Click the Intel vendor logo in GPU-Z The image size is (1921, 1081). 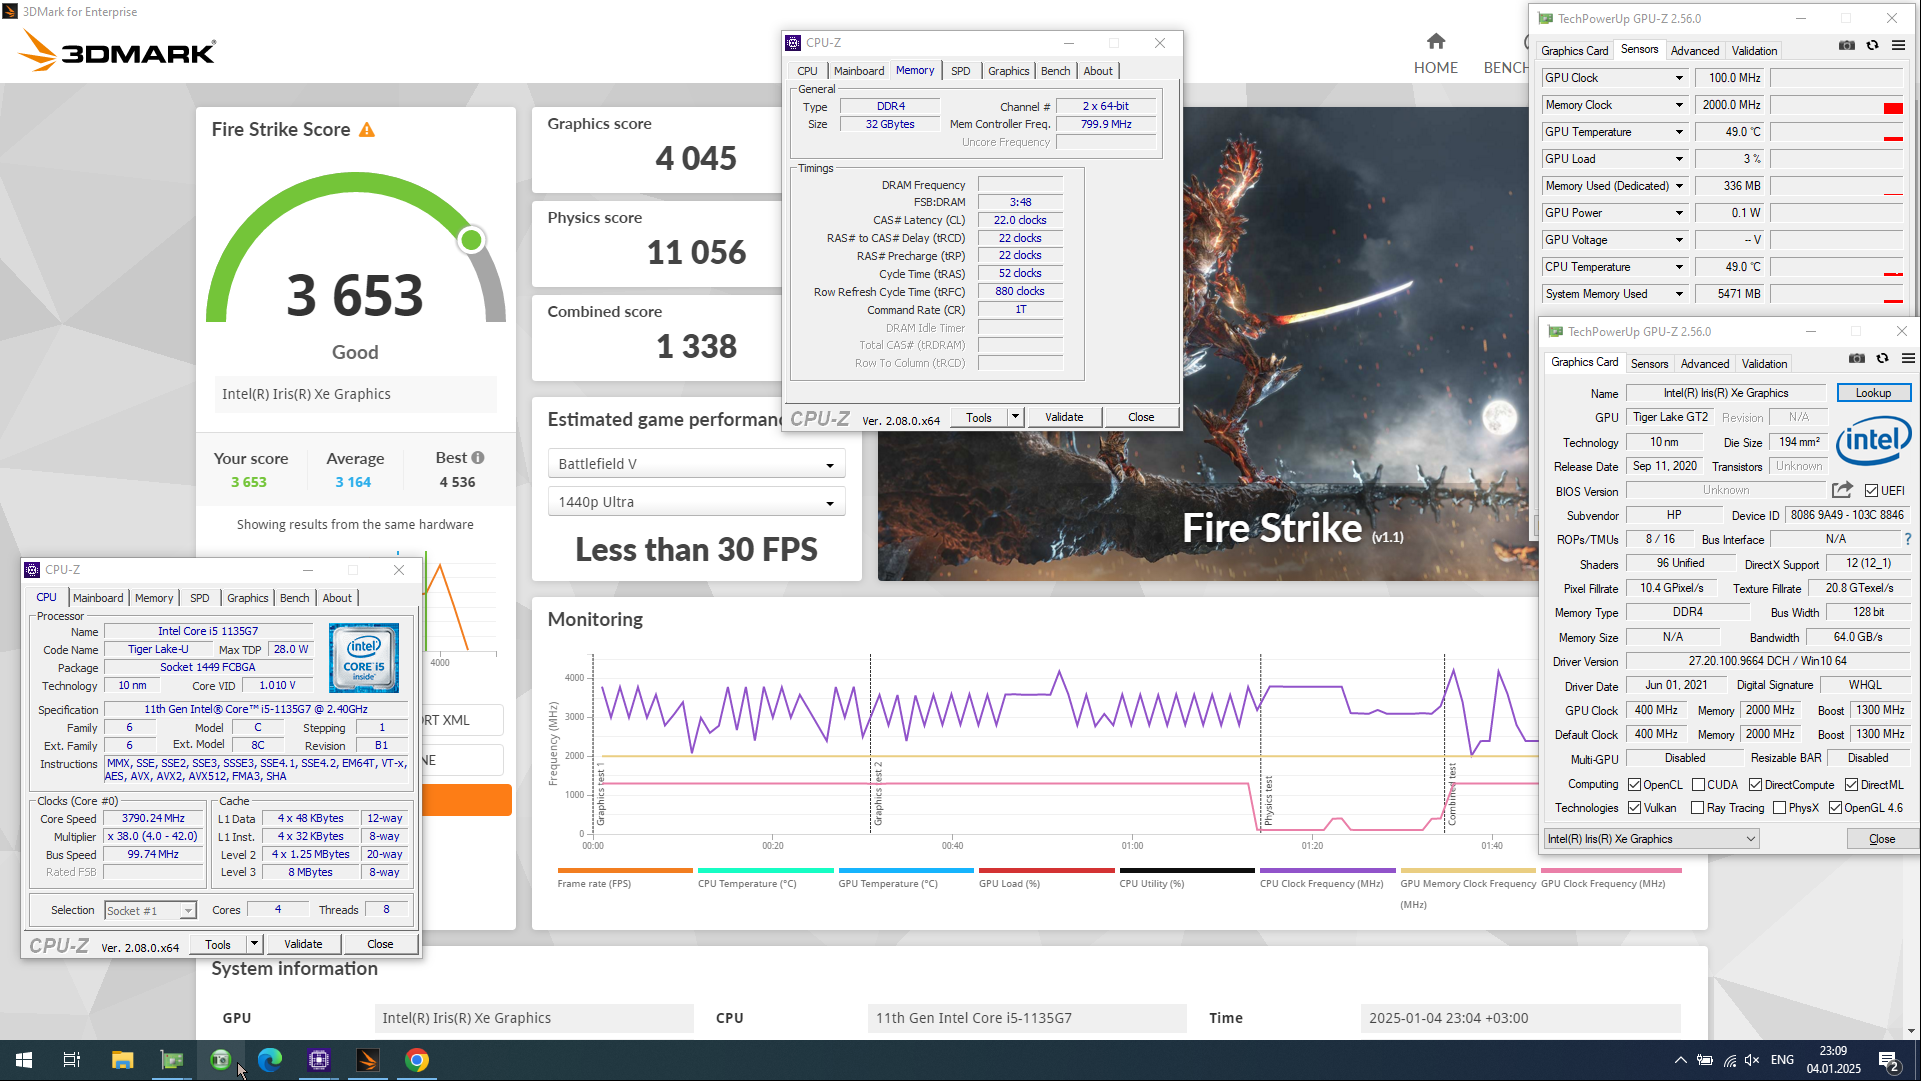1874,439
